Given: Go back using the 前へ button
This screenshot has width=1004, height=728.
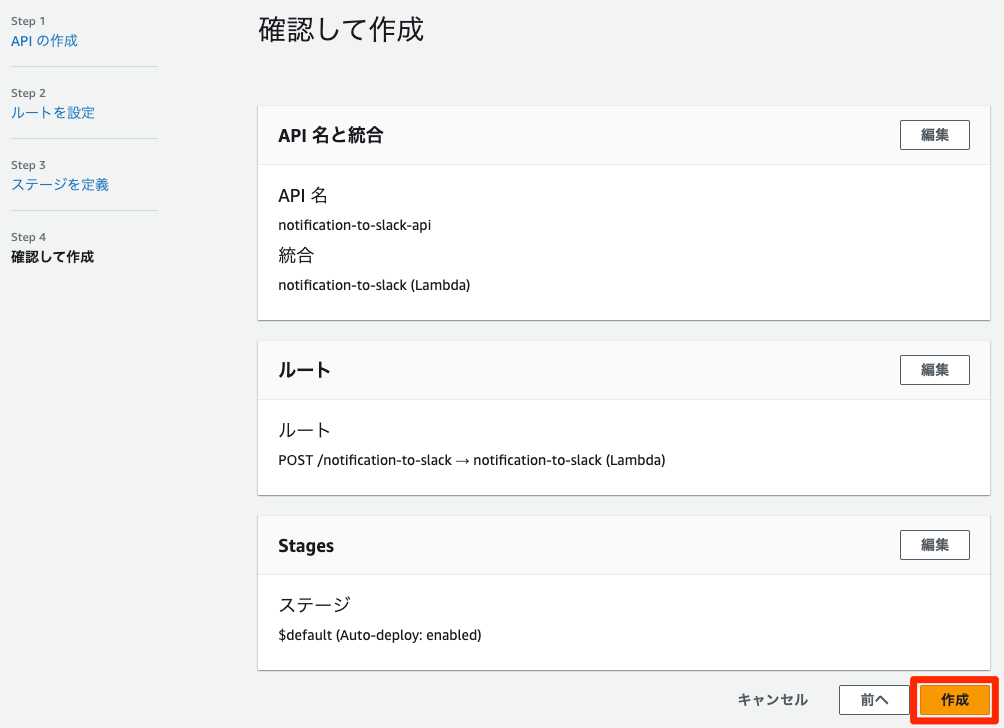Looking at the screenshot, I should coord(874,700).
